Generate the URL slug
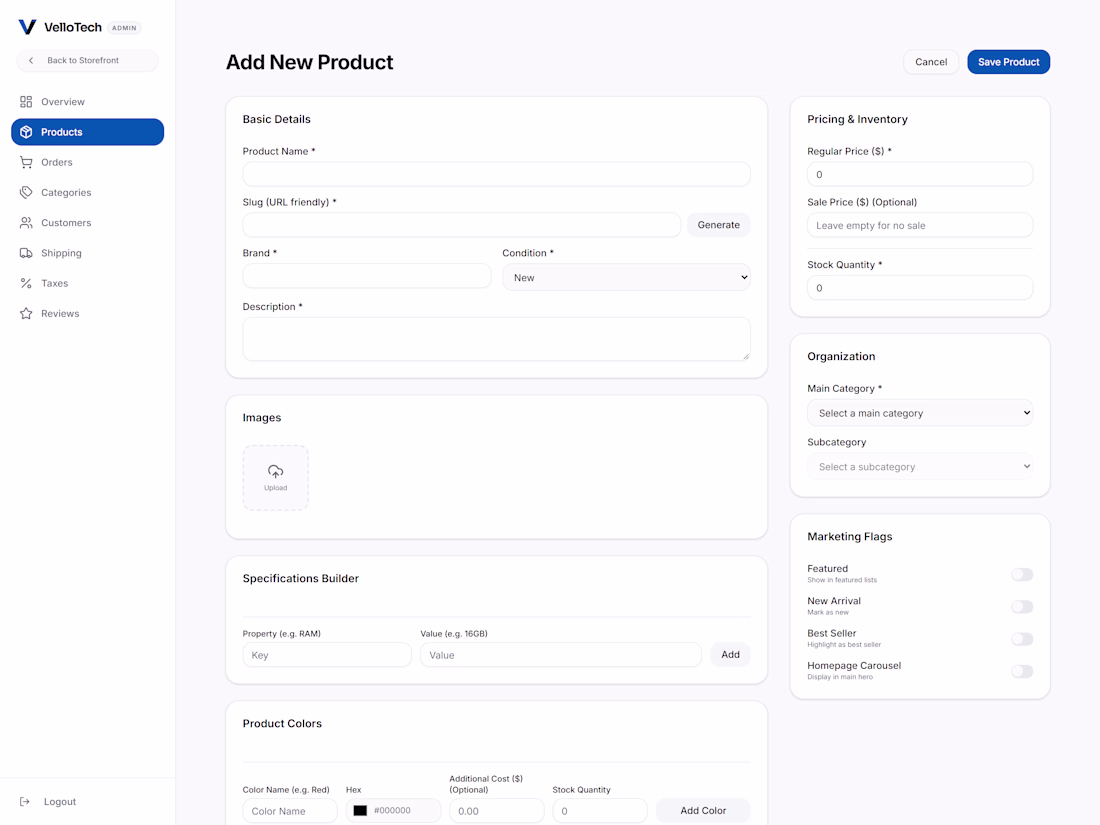 pyautogui.click(x=718, y=224)
